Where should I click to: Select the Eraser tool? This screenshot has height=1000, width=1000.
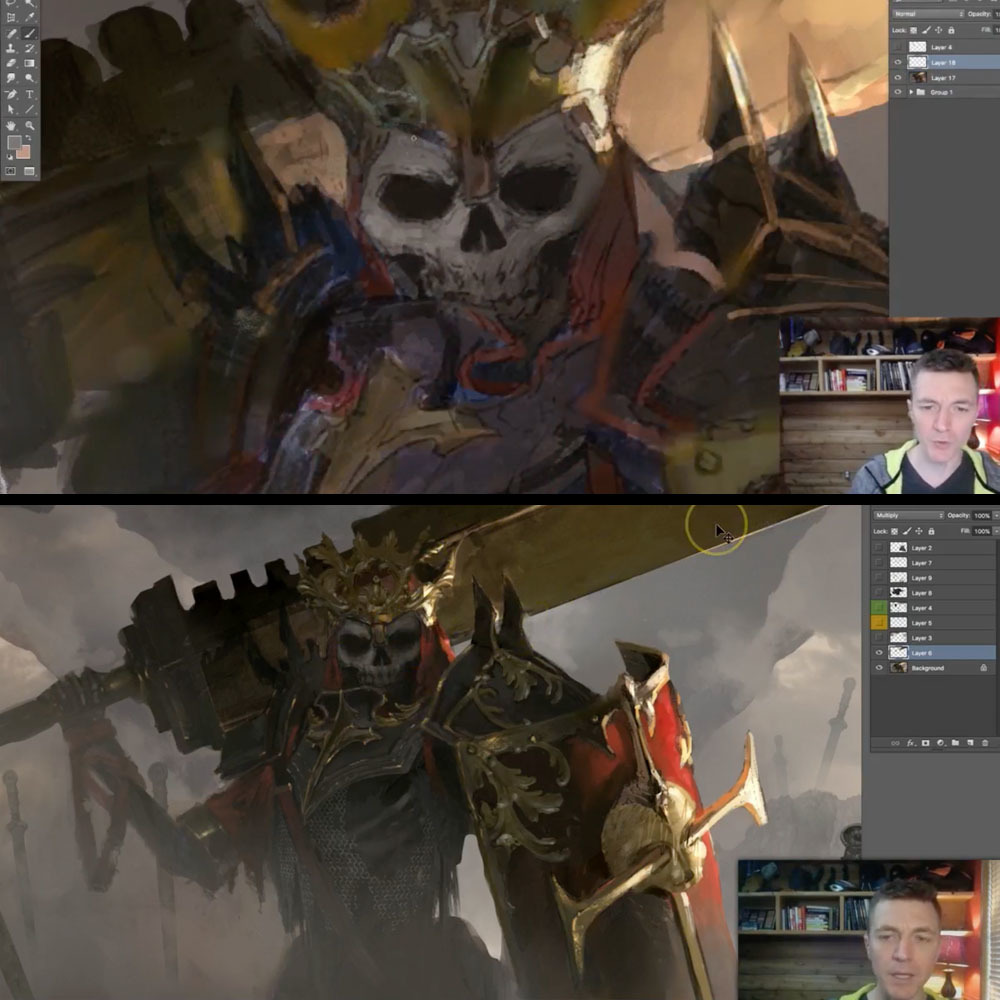click(11, 62)
